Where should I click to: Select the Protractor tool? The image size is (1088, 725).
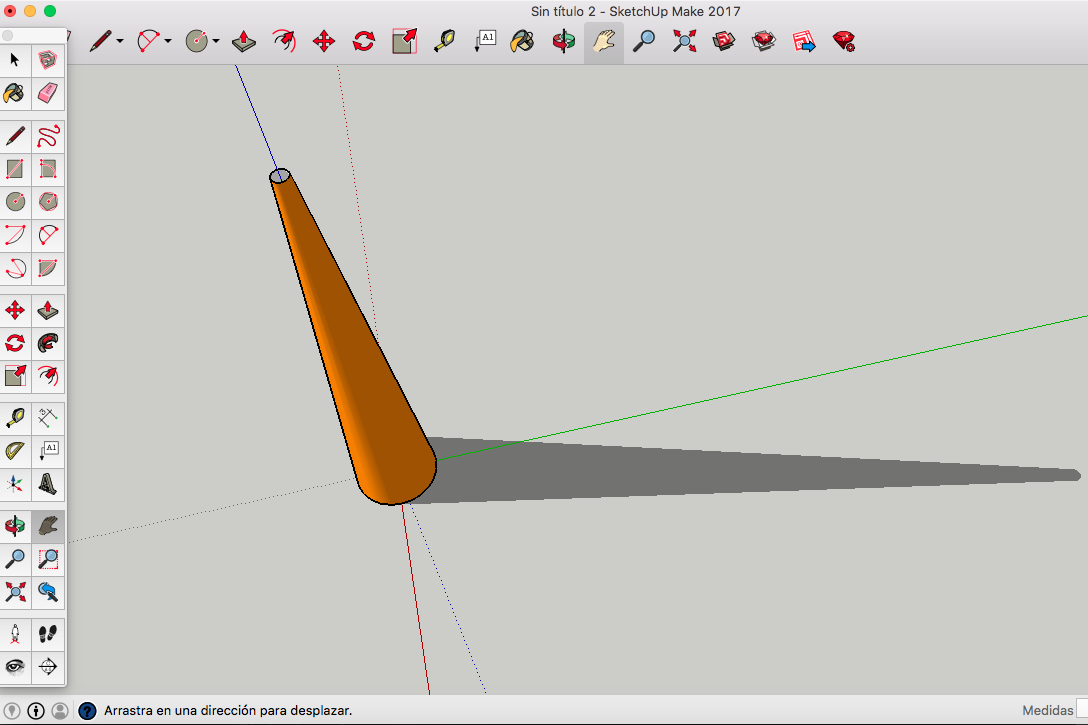[x=15, y=451]
